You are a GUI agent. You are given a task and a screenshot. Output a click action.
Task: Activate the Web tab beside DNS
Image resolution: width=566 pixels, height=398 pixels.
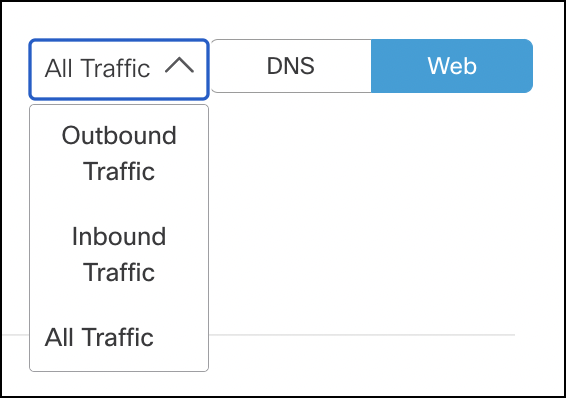tap(452, 66)
